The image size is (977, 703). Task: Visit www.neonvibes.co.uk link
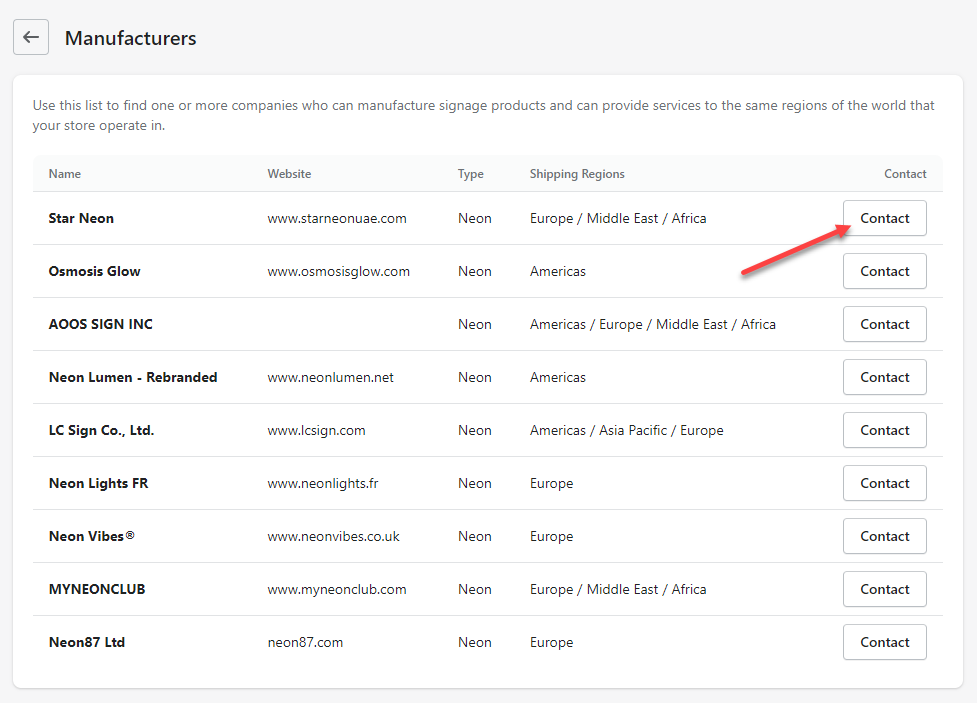[333, 536]
